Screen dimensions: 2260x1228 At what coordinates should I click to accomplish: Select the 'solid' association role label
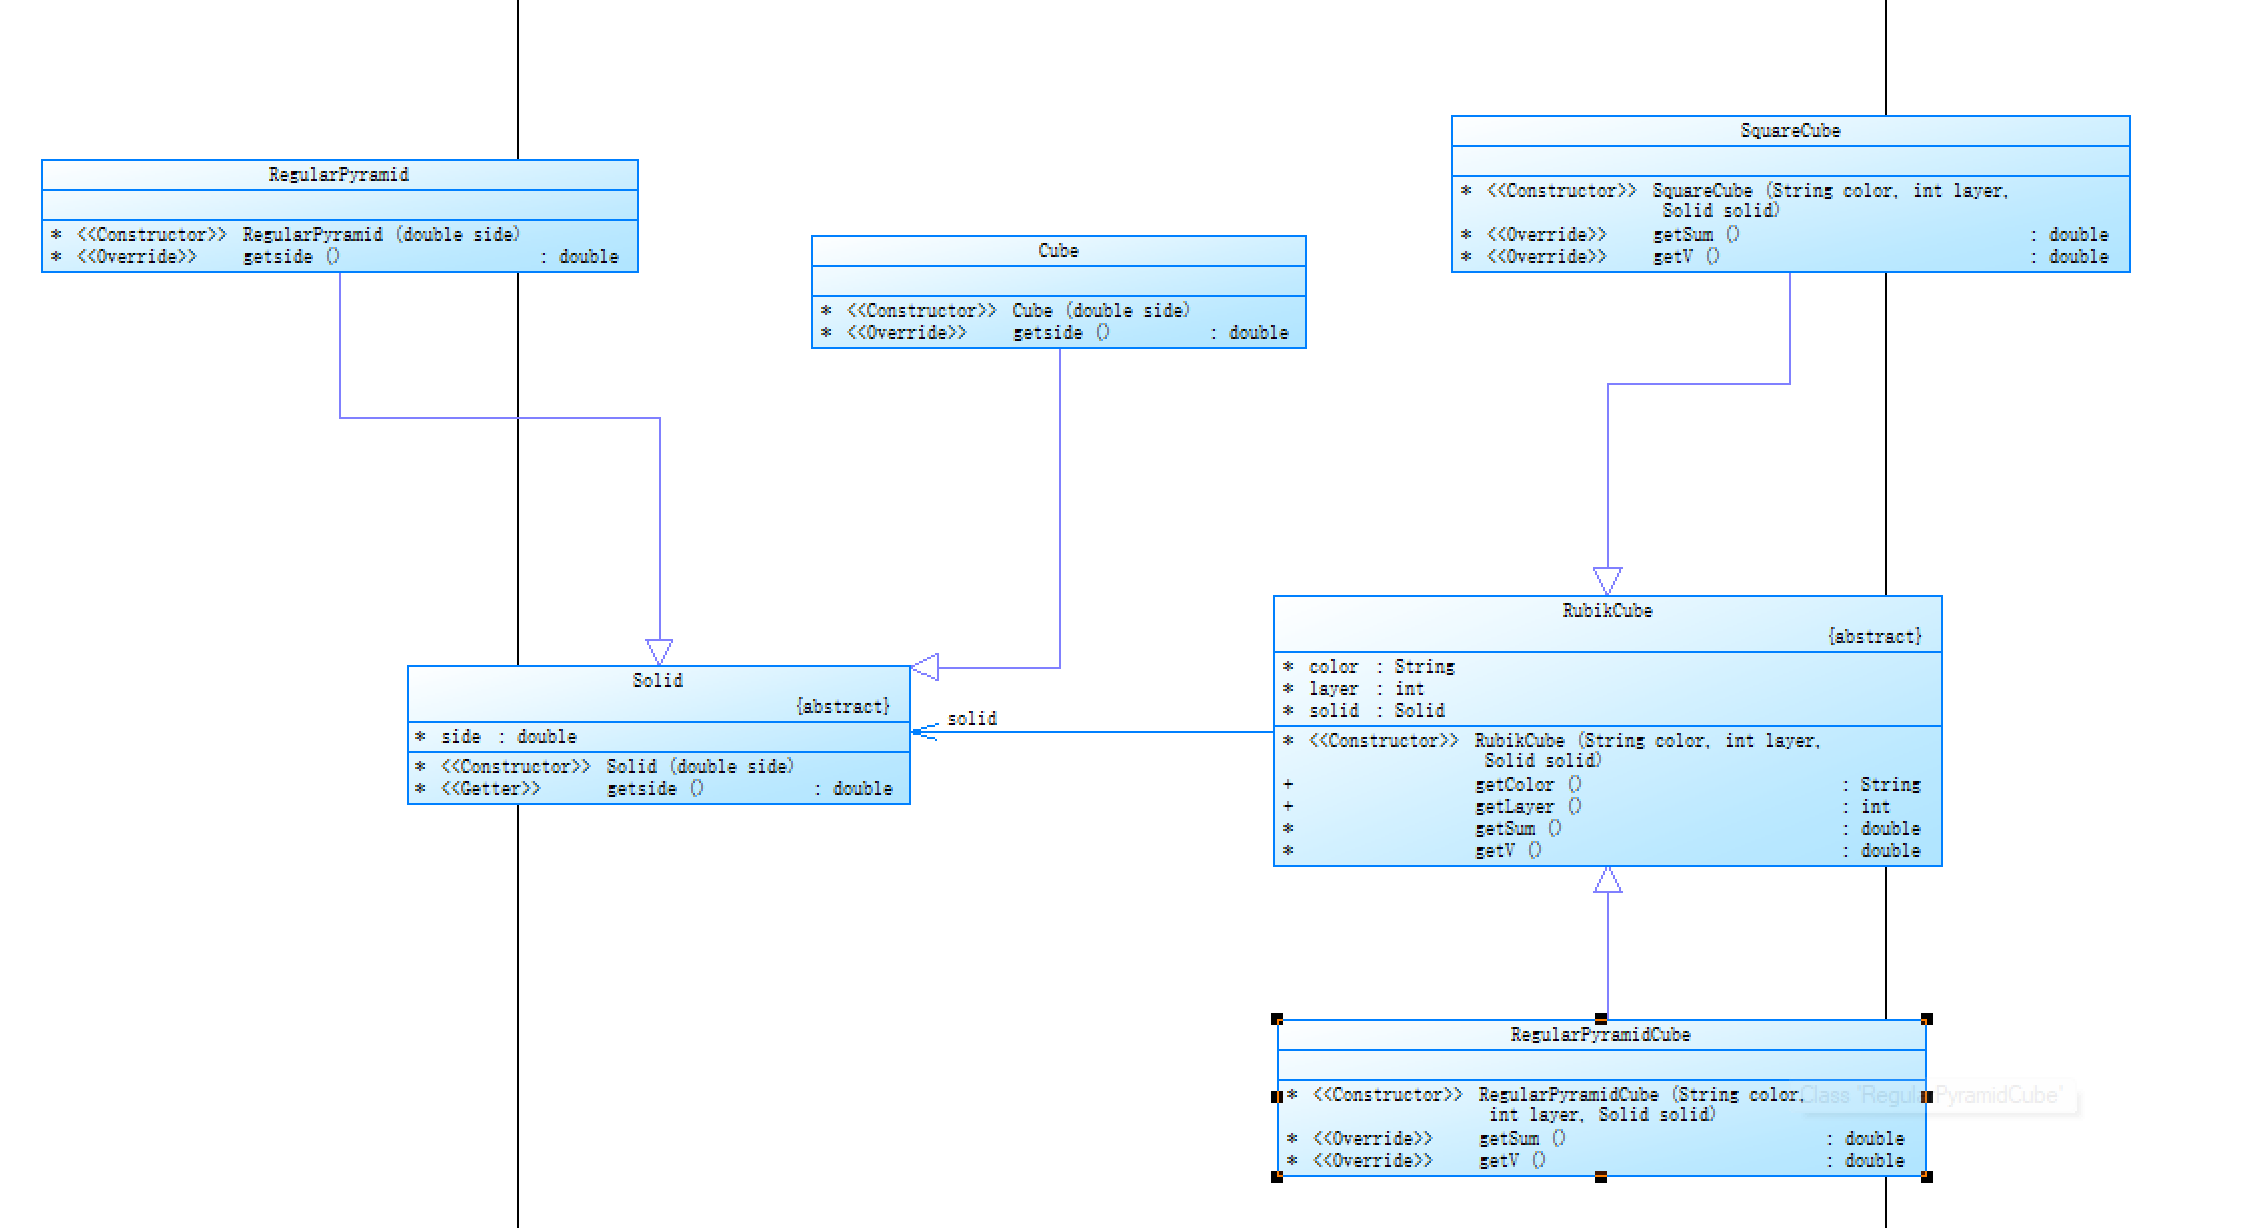pyautogui.click(x=972, y=719)
